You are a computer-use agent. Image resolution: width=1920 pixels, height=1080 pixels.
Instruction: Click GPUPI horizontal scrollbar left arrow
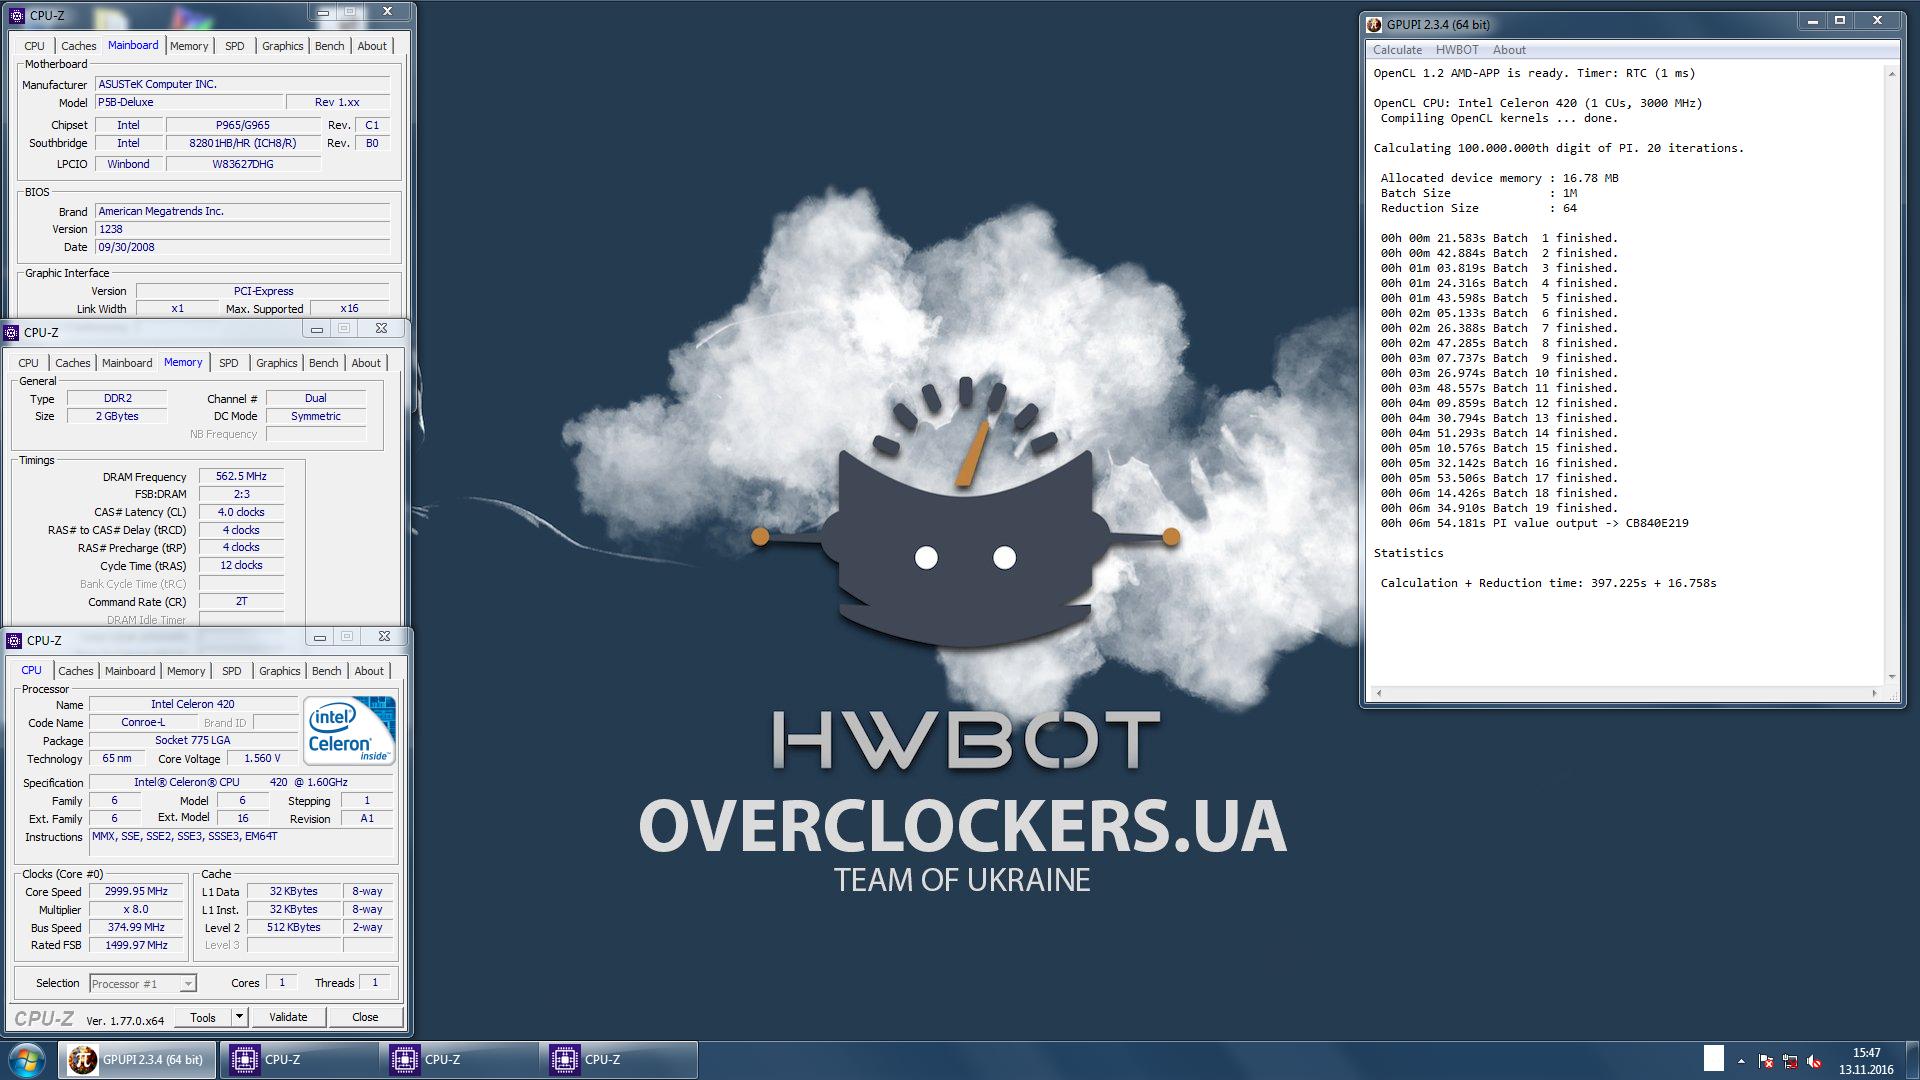pyautogui.click(x=1379, y=693)
